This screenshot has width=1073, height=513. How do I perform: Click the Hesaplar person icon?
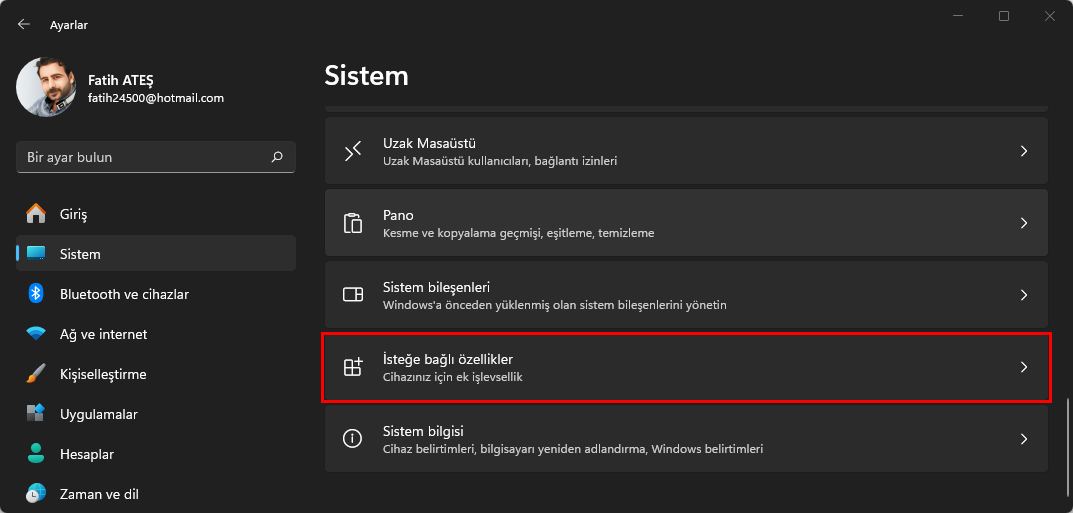36,454
